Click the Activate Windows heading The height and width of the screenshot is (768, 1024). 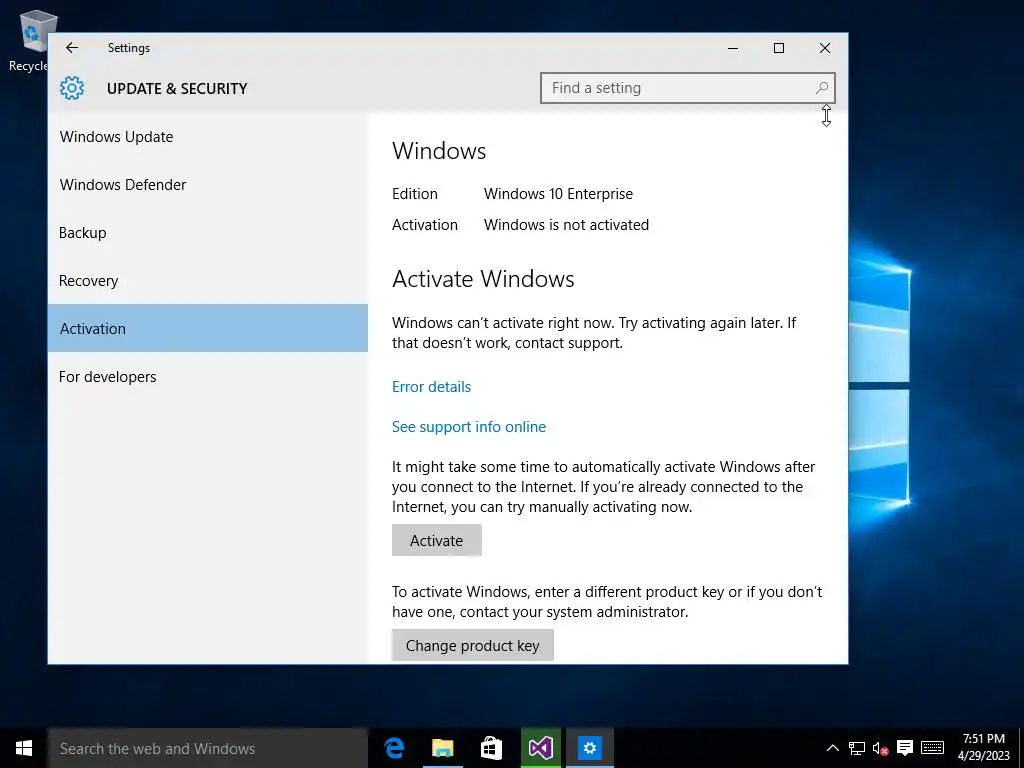pos(483,279)
